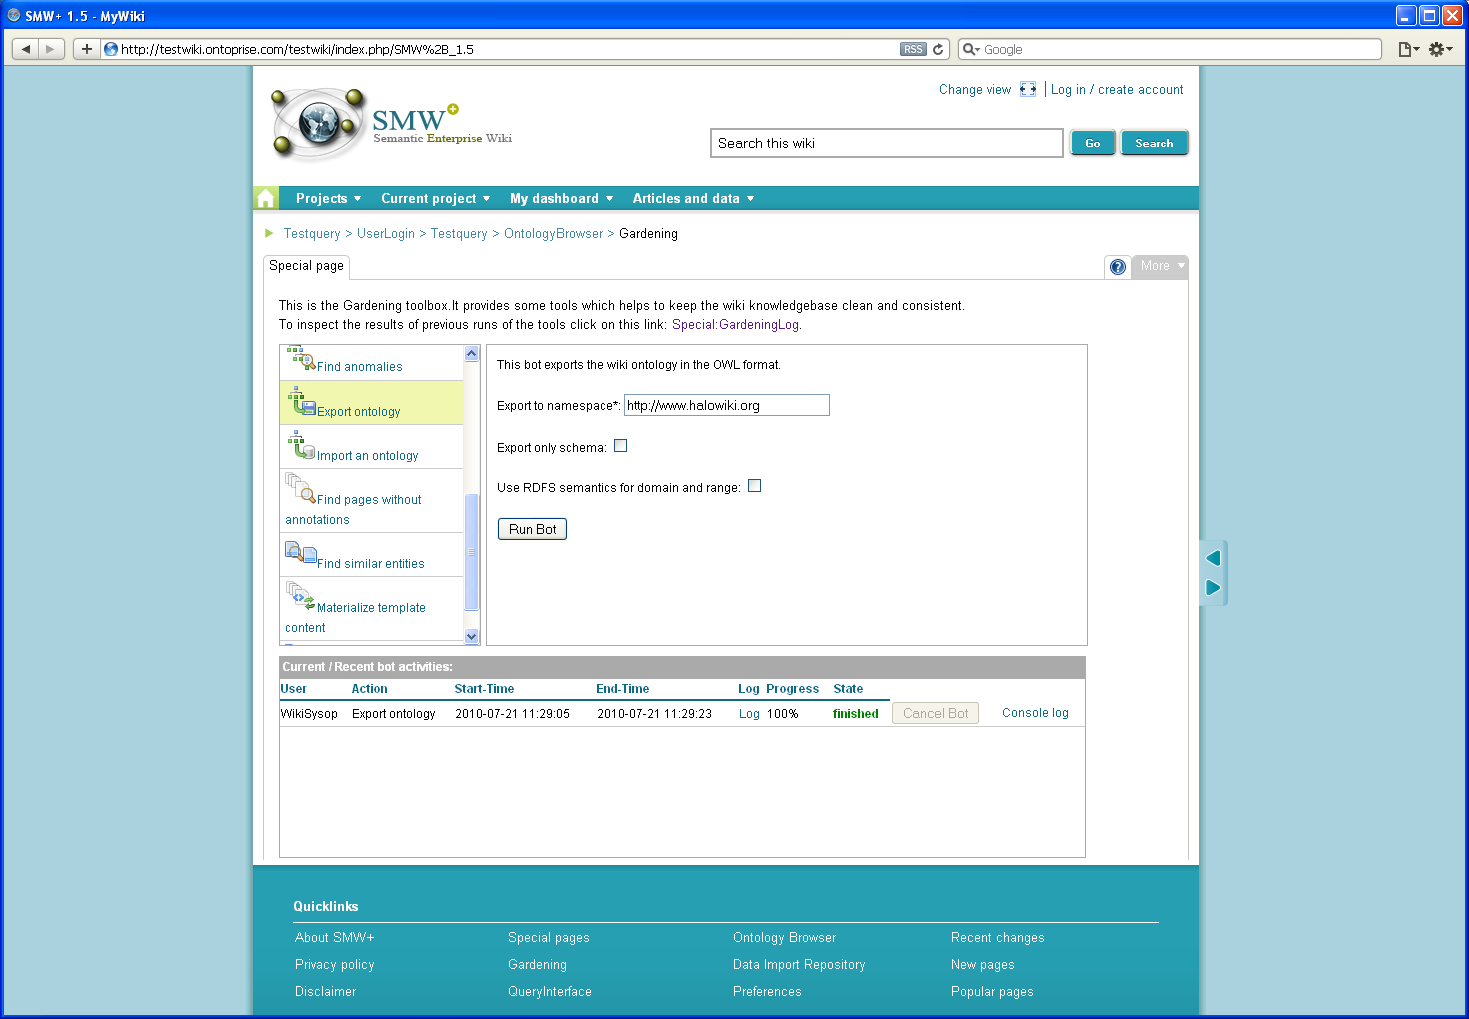Click the browser reload icon
This screenshot has height=1019, width=1469.
(x=938, y=49)
